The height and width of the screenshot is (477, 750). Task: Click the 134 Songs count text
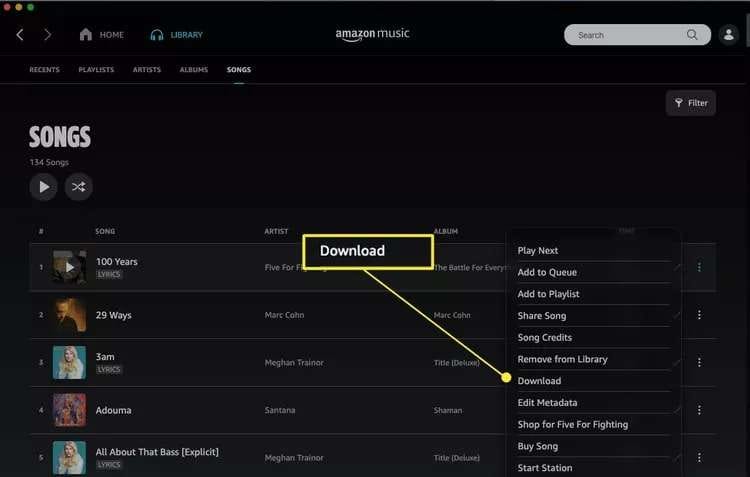coord(49,162)
